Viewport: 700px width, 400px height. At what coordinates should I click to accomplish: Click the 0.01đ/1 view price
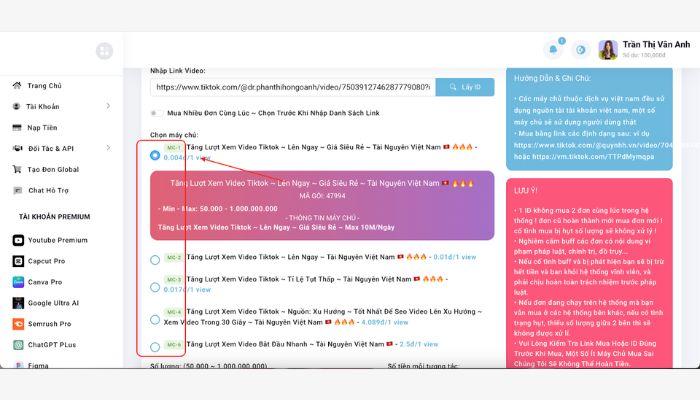tap(455, 257)
